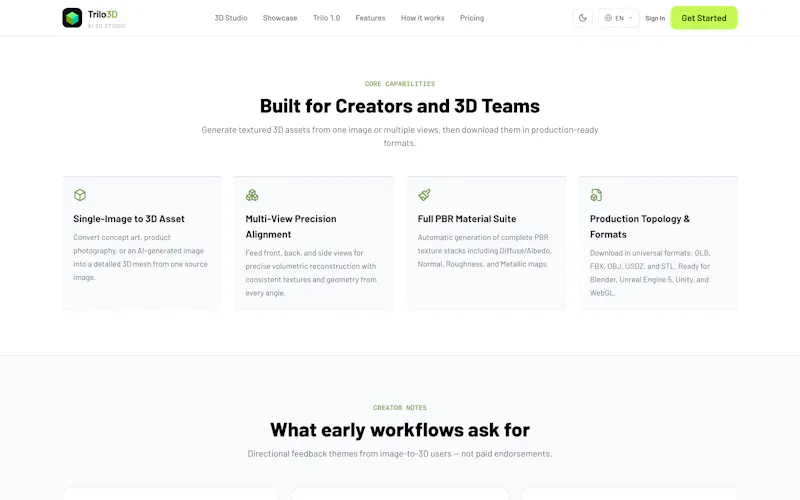Click the 'Automatic generation of complete PBR' text
The height and width of the screenshot is (500, 800).
coord(485,251)
